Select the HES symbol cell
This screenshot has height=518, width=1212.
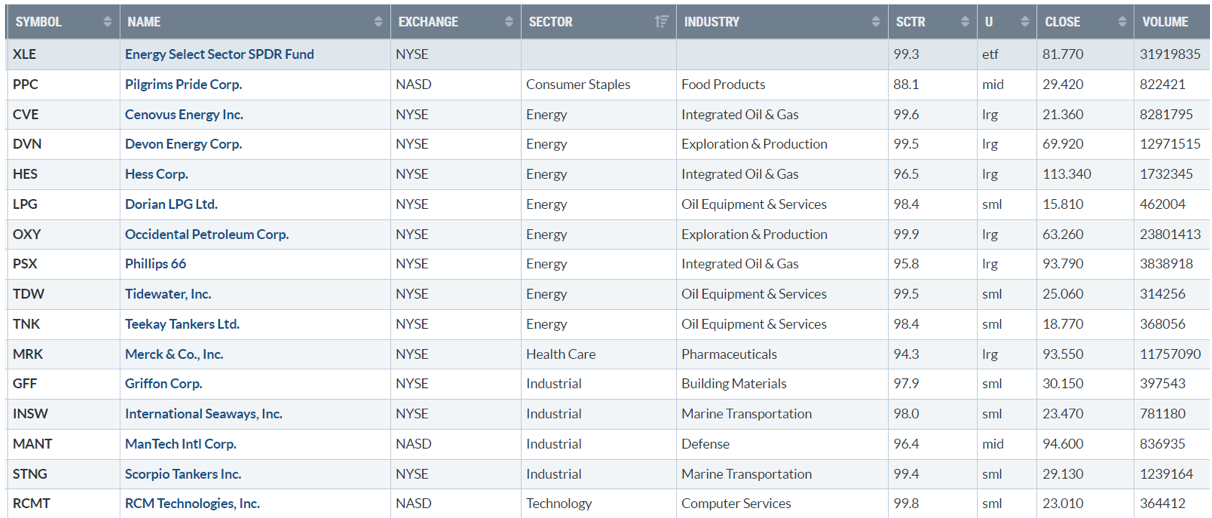pos(25,174)
